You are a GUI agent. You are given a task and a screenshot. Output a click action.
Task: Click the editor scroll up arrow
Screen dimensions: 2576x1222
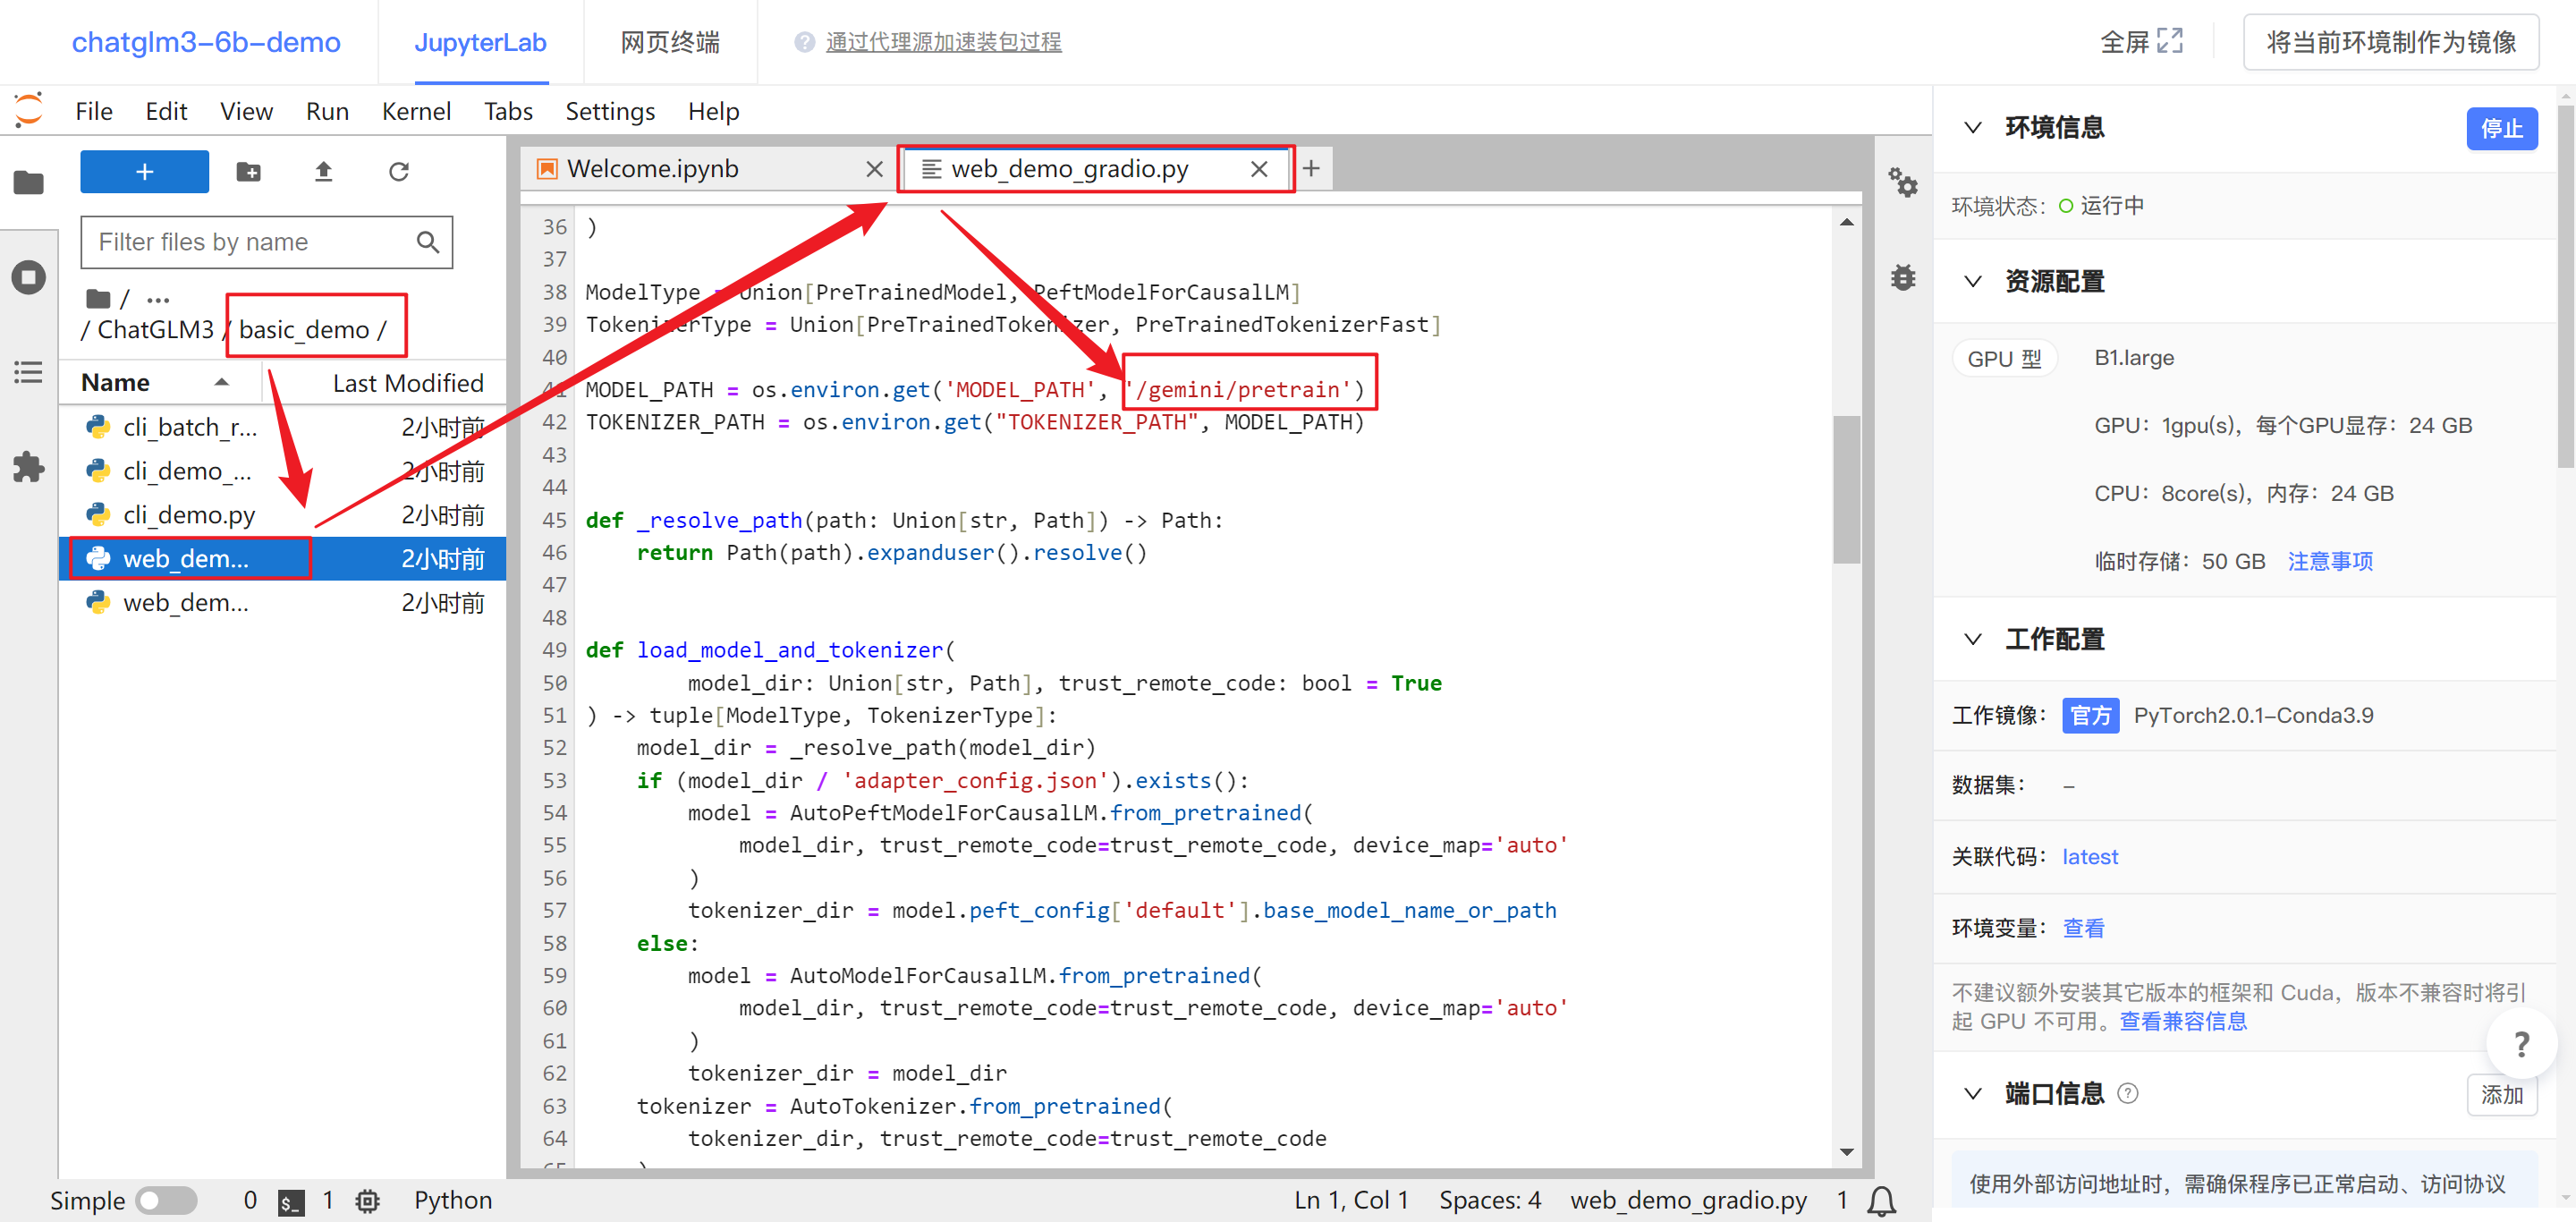pos(1846,222)
